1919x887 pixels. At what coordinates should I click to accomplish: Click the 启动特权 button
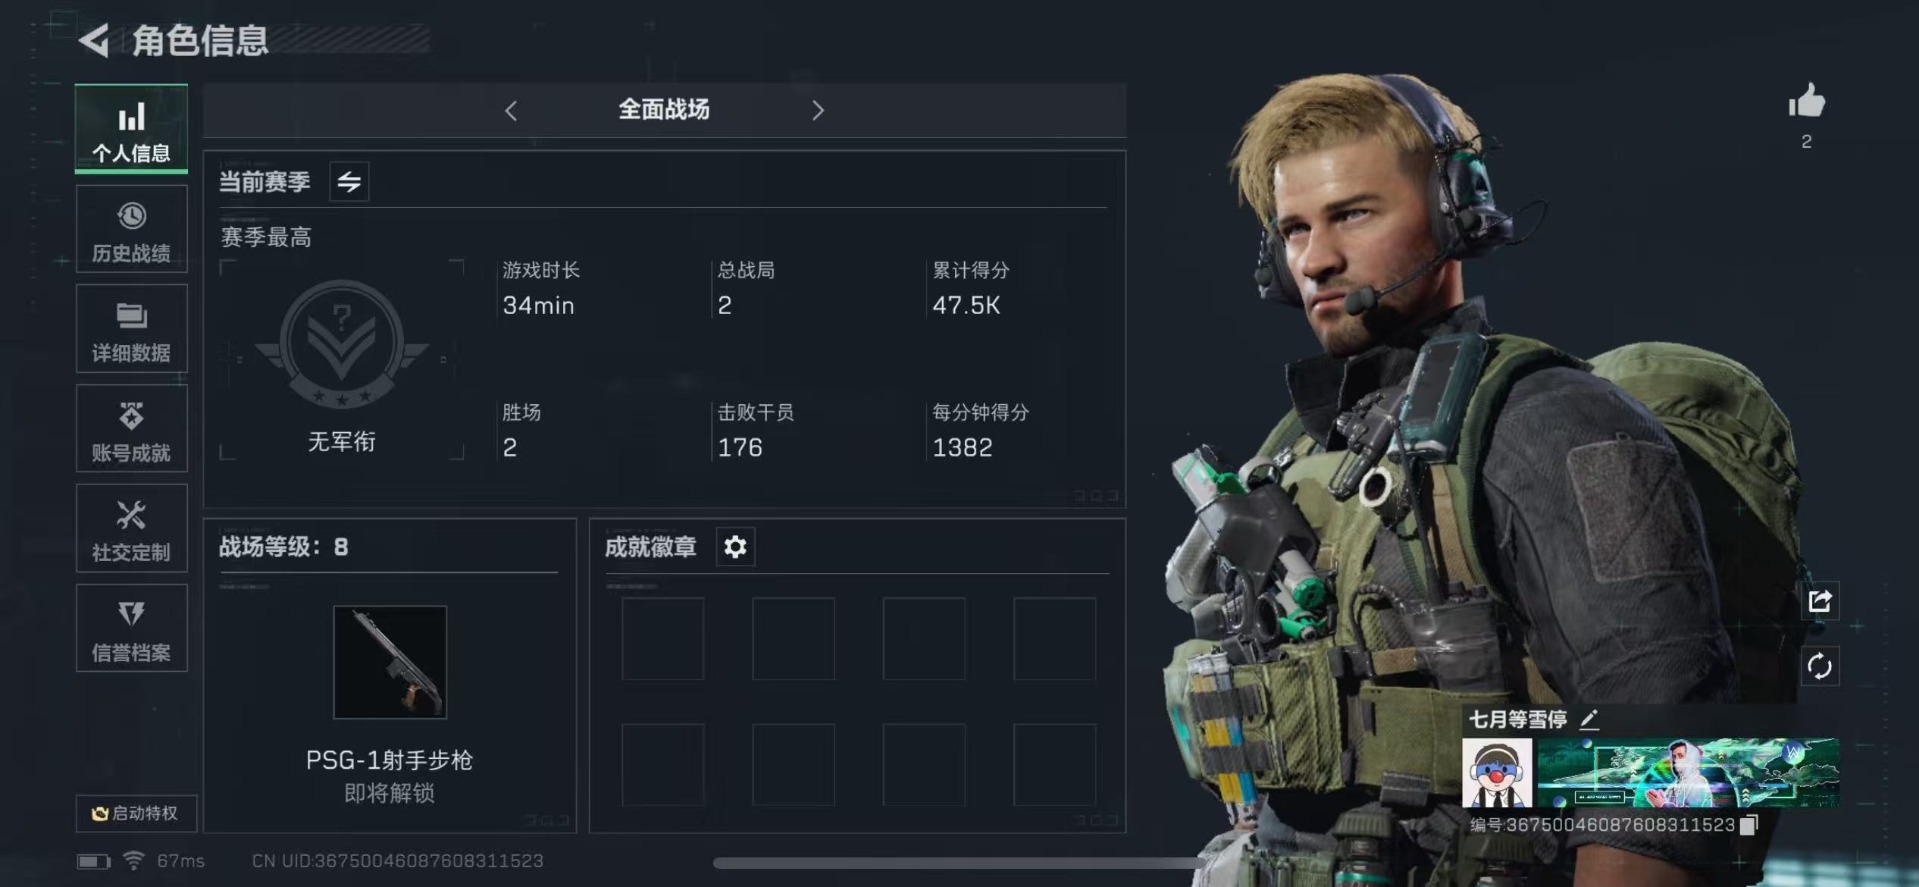tap(135, 813)
